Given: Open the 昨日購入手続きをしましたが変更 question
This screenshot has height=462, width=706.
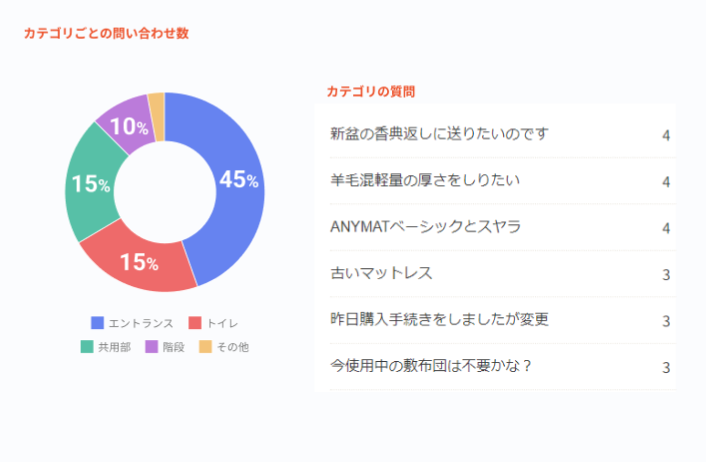Looking at the screenshot, I should (439, 320).
